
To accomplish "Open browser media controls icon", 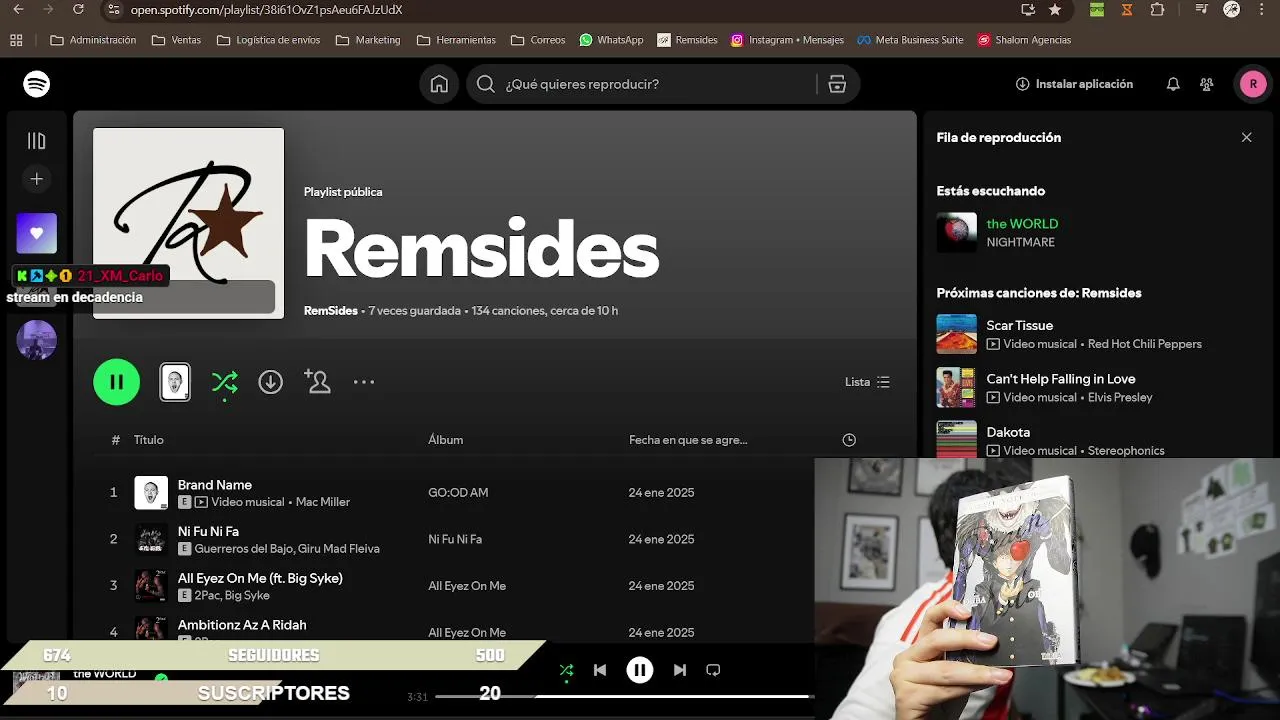I will click(x=1203, y=9).
